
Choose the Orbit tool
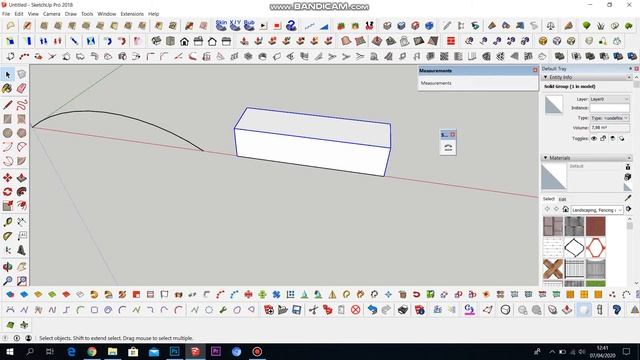click(7, 267)
